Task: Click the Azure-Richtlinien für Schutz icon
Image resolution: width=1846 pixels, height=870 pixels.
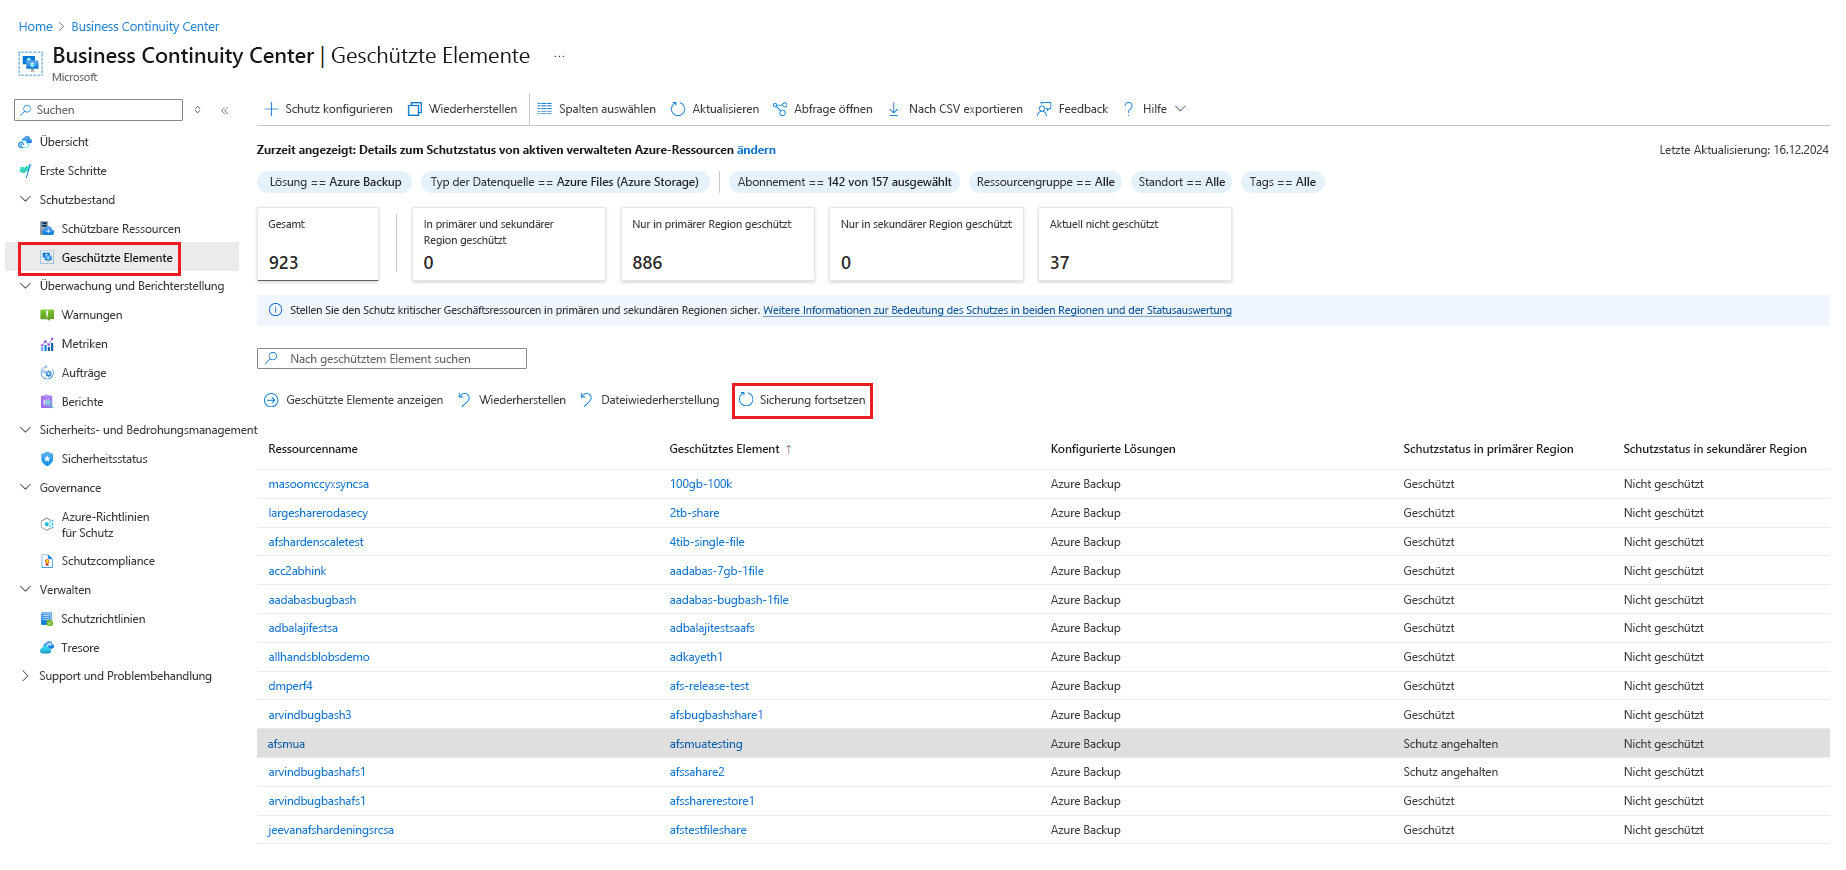Action: click(47, 524)
